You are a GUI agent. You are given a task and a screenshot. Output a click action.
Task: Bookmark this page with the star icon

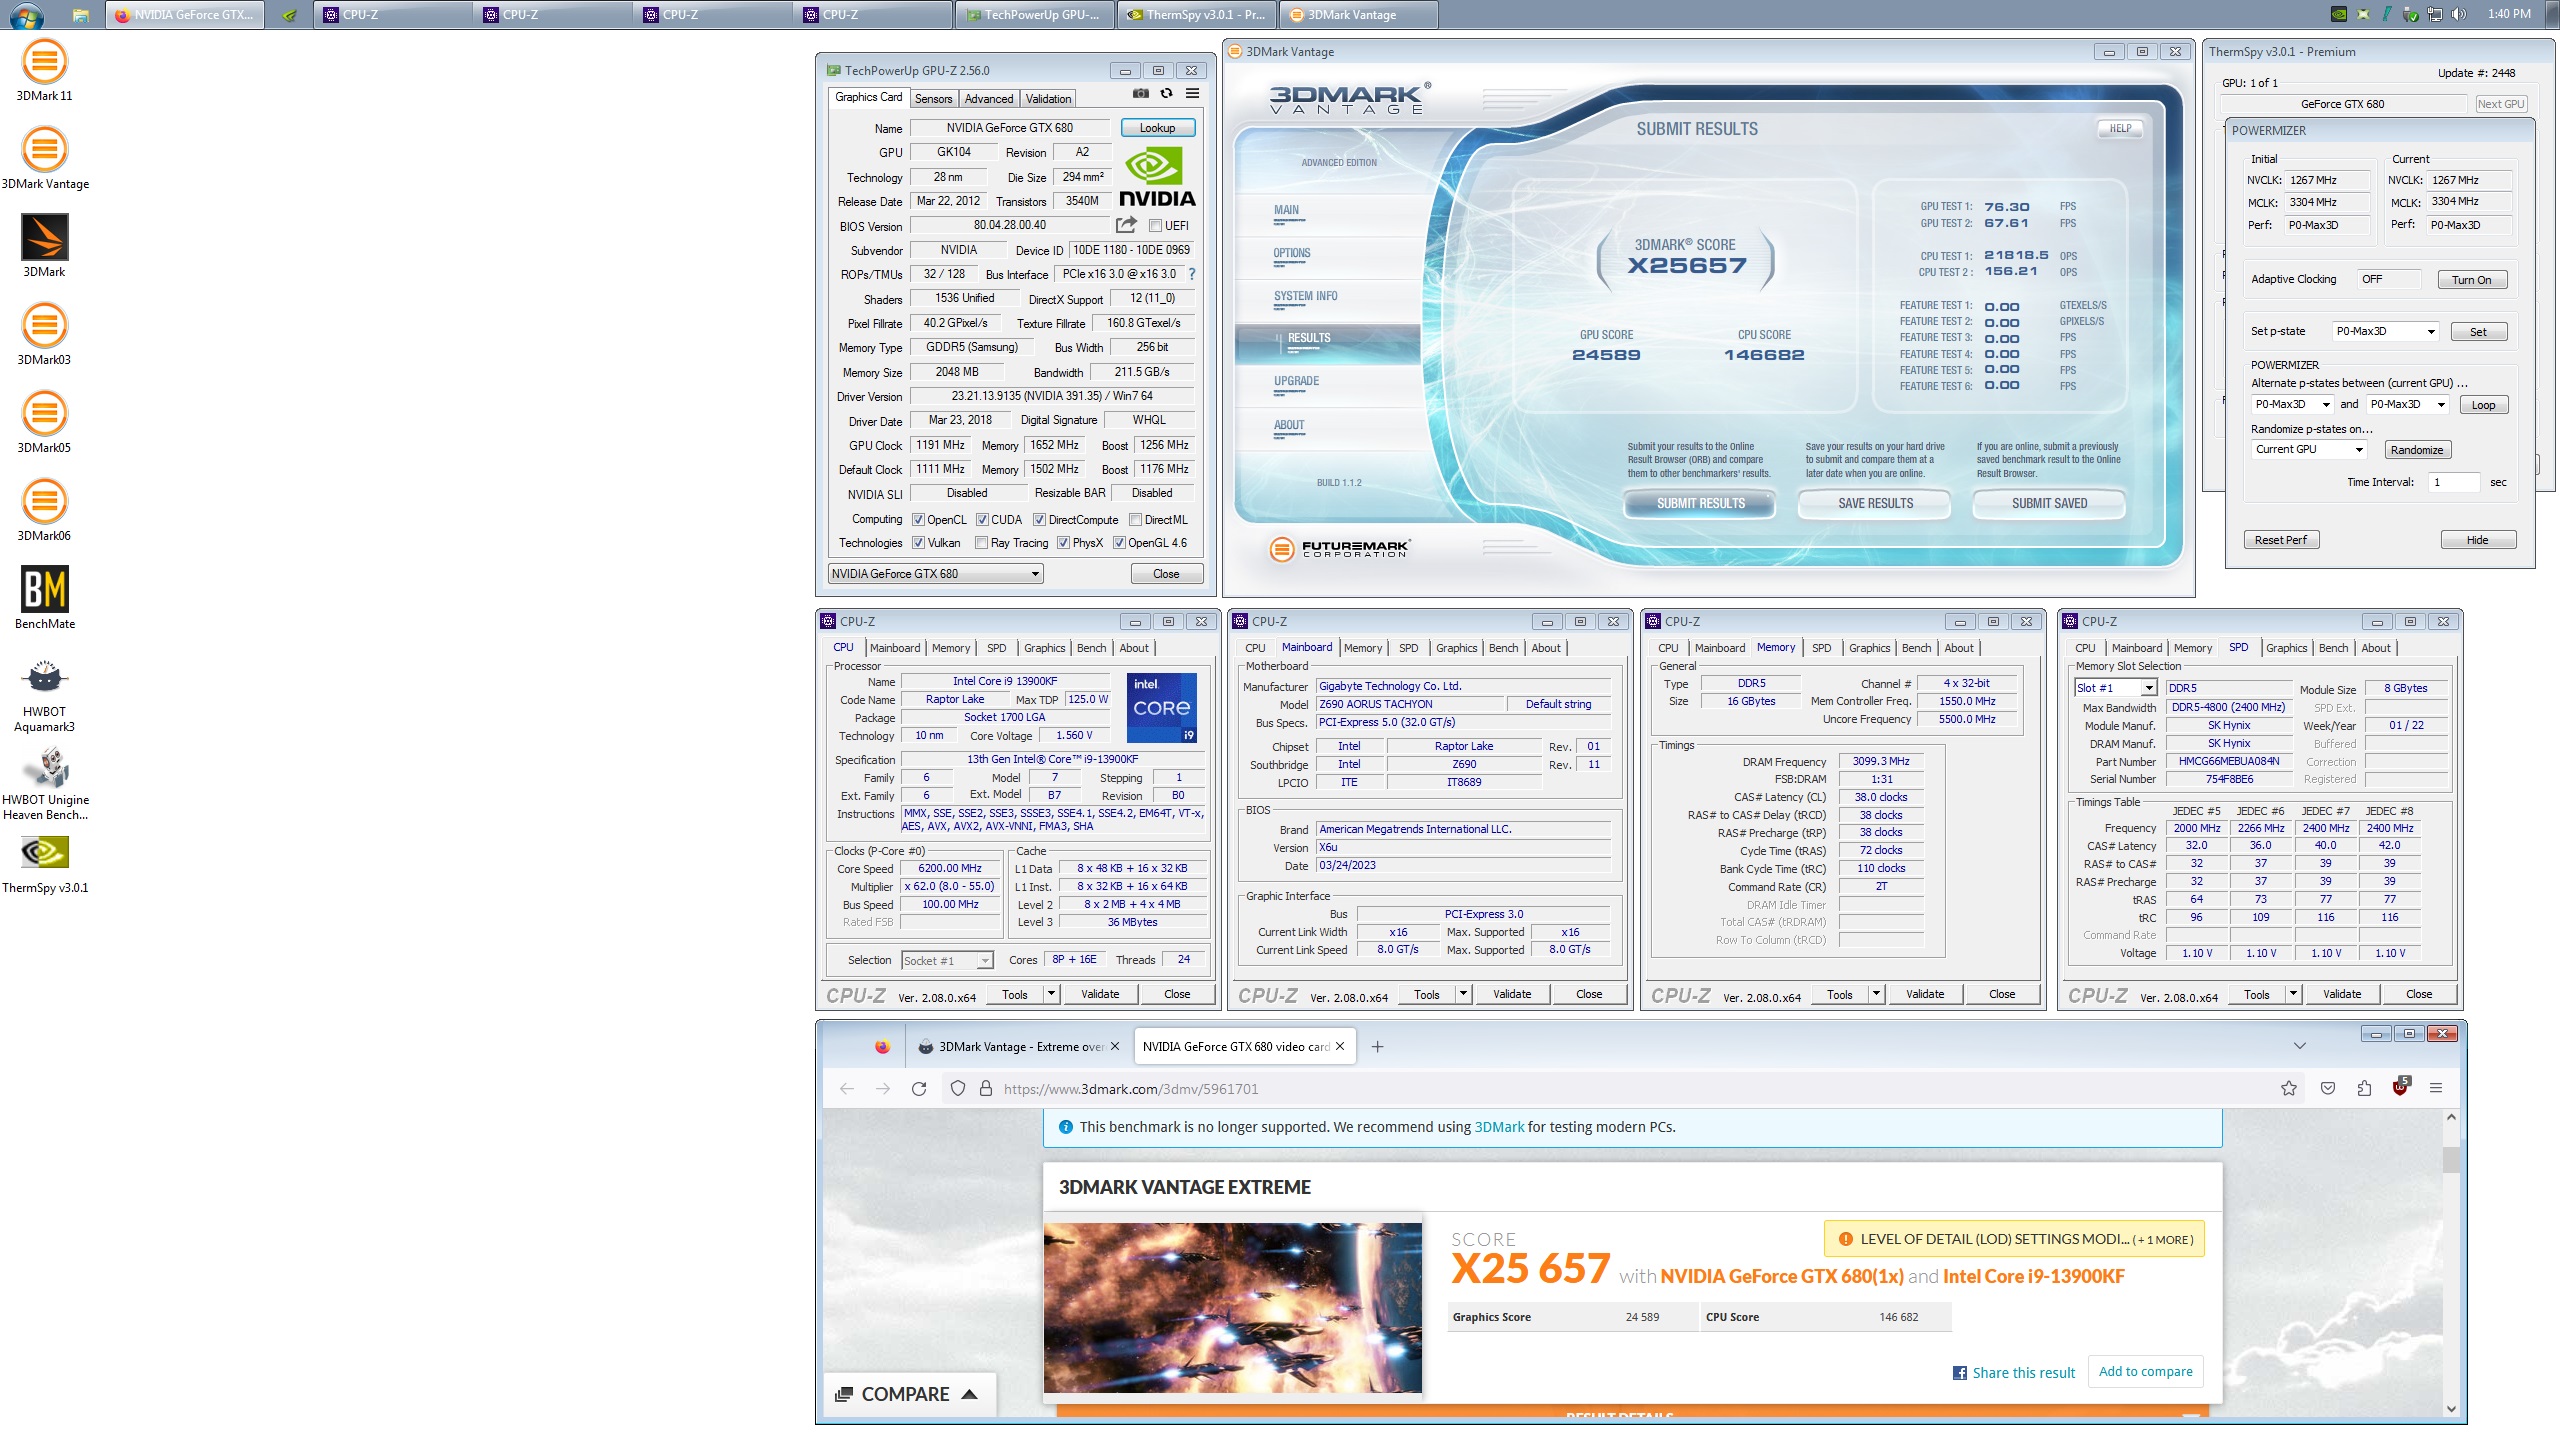click(x=2288, y=1089)
